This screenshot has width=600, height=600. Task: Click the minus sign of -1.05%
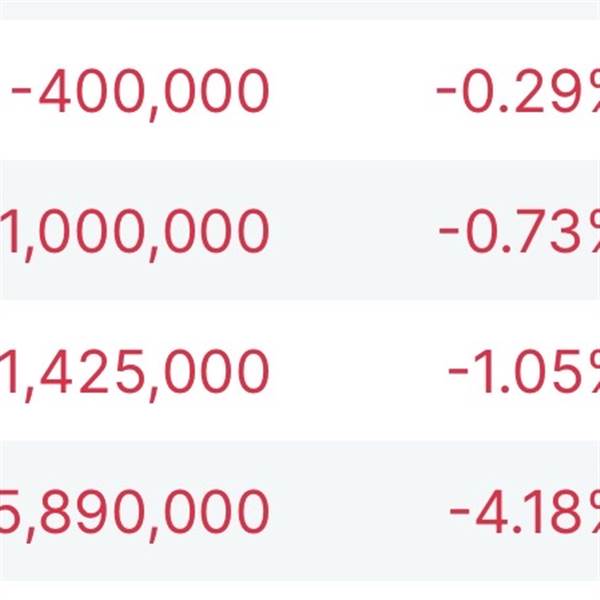pyautogui.click(x=461, y=374)
